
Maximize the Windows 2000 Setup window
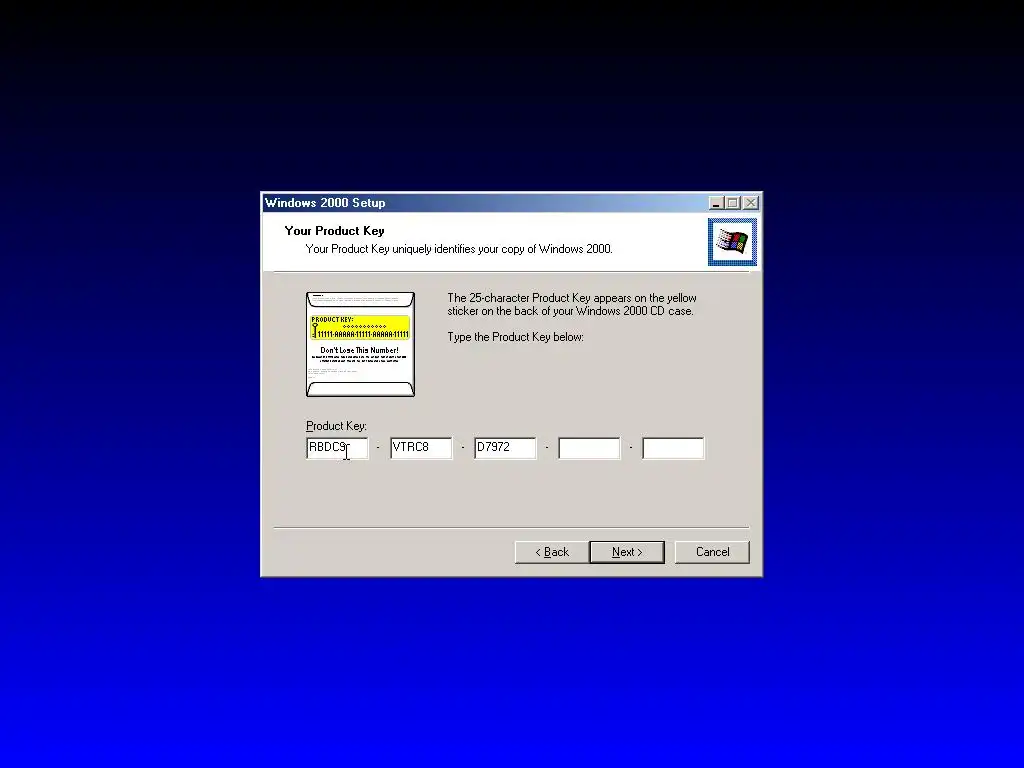coord(733,203)
